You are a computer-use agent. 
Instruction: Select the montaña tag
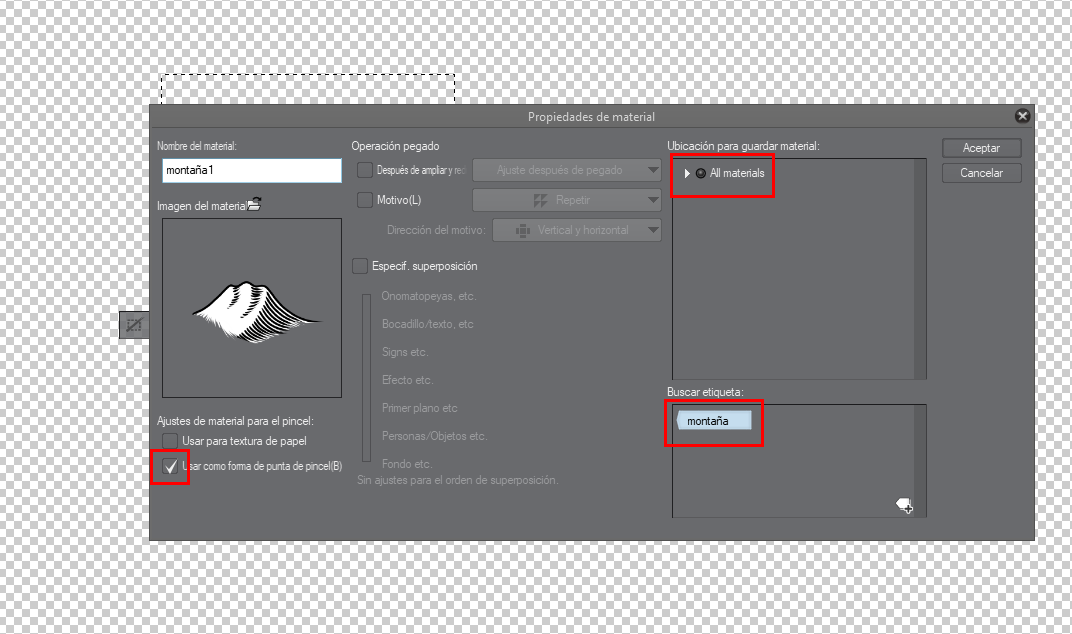pyautogui.click(x=714, y=421)
